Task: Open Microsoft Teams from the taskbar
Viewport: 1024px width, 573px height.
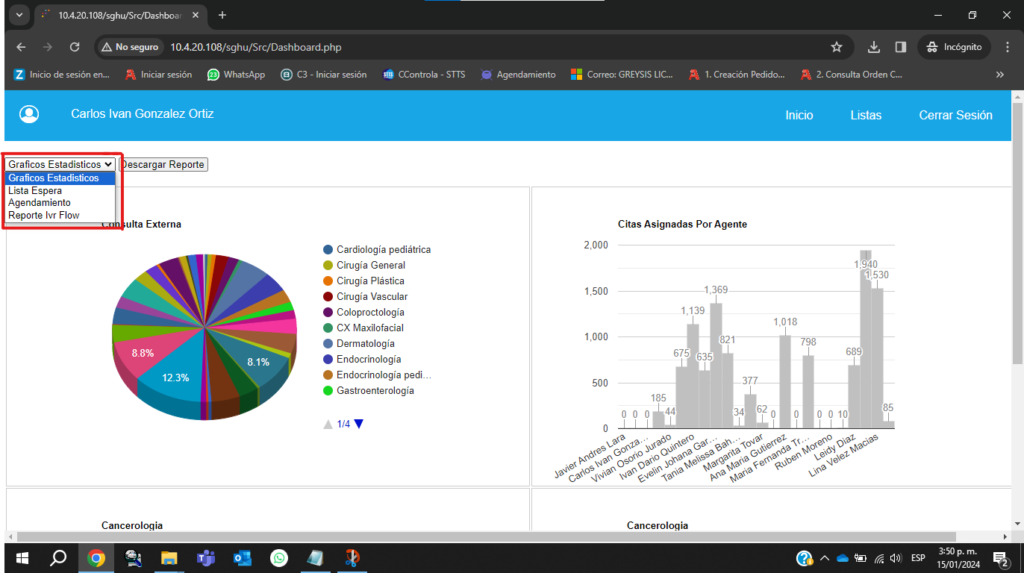Action: pos(205,558)
